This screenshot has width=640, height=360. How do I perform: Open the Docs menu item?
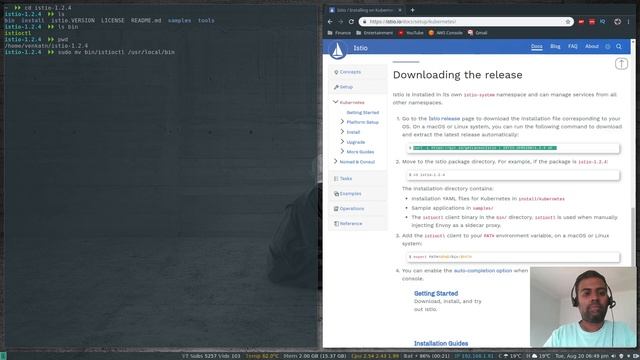536,47
